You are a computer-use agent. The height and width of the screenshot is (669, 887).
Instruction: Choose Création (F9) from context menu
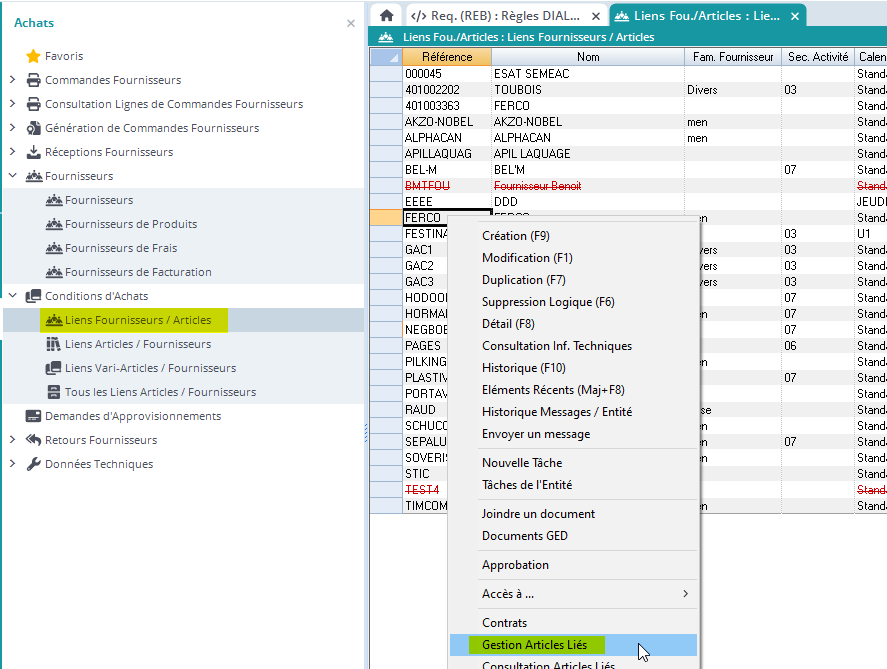tap(515, 236)
